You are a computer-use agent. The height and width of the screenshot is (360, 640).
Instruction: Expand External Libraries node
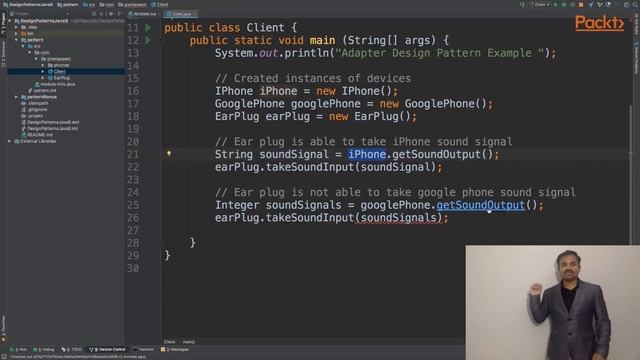point(10,141)
